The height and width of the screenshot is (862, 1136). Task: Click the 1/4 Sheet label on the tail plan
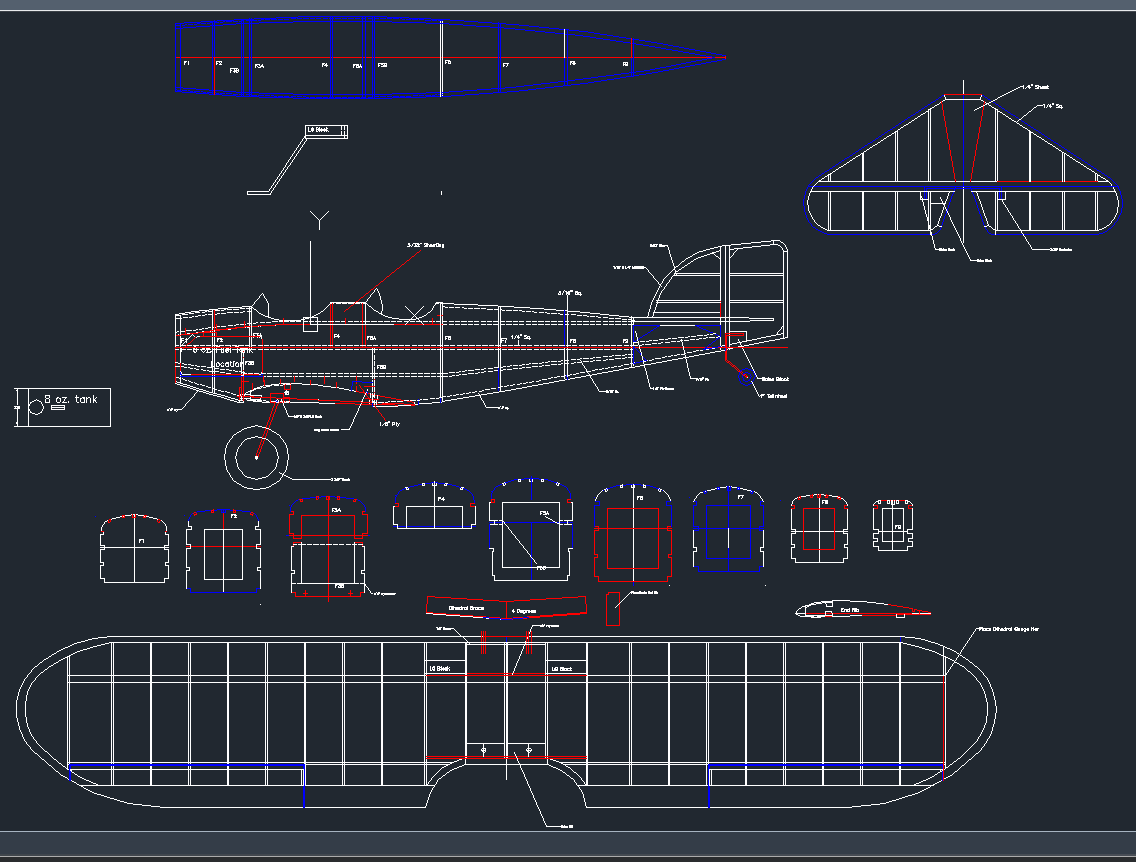(1035, 86)
